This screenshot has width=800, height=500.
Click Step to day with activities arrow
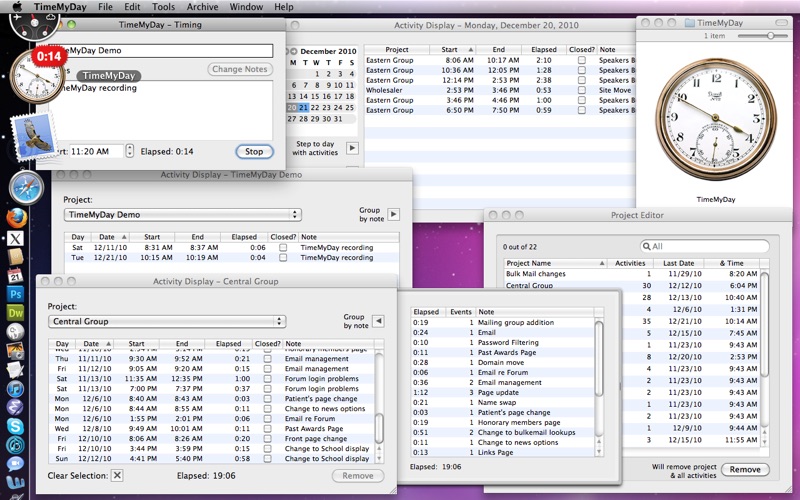coord(352,148)
